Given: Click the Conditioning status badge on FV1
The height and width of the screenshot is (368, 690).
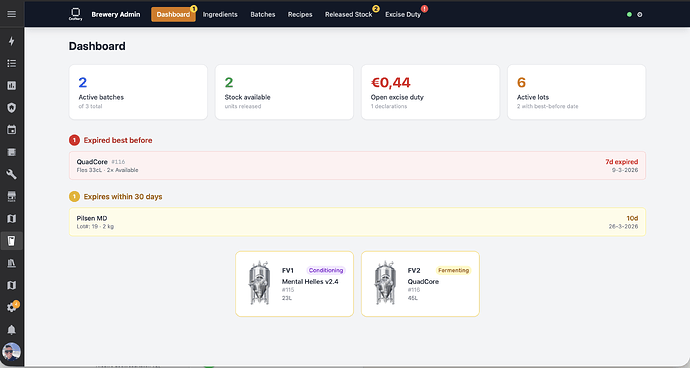Looking at the screenshot, I should point(326,270).
